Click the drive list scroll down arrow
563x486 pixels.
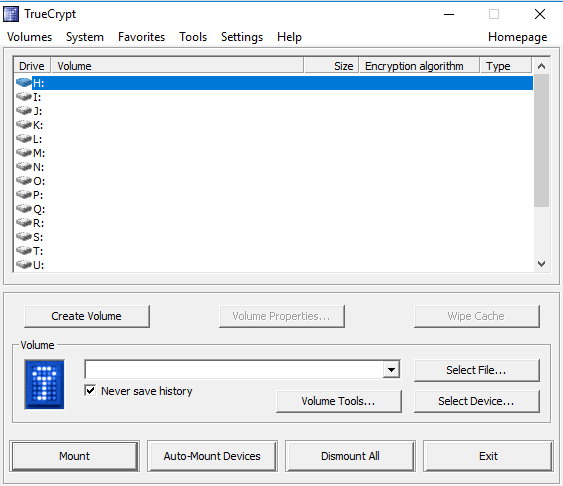(x=541, y=264)
